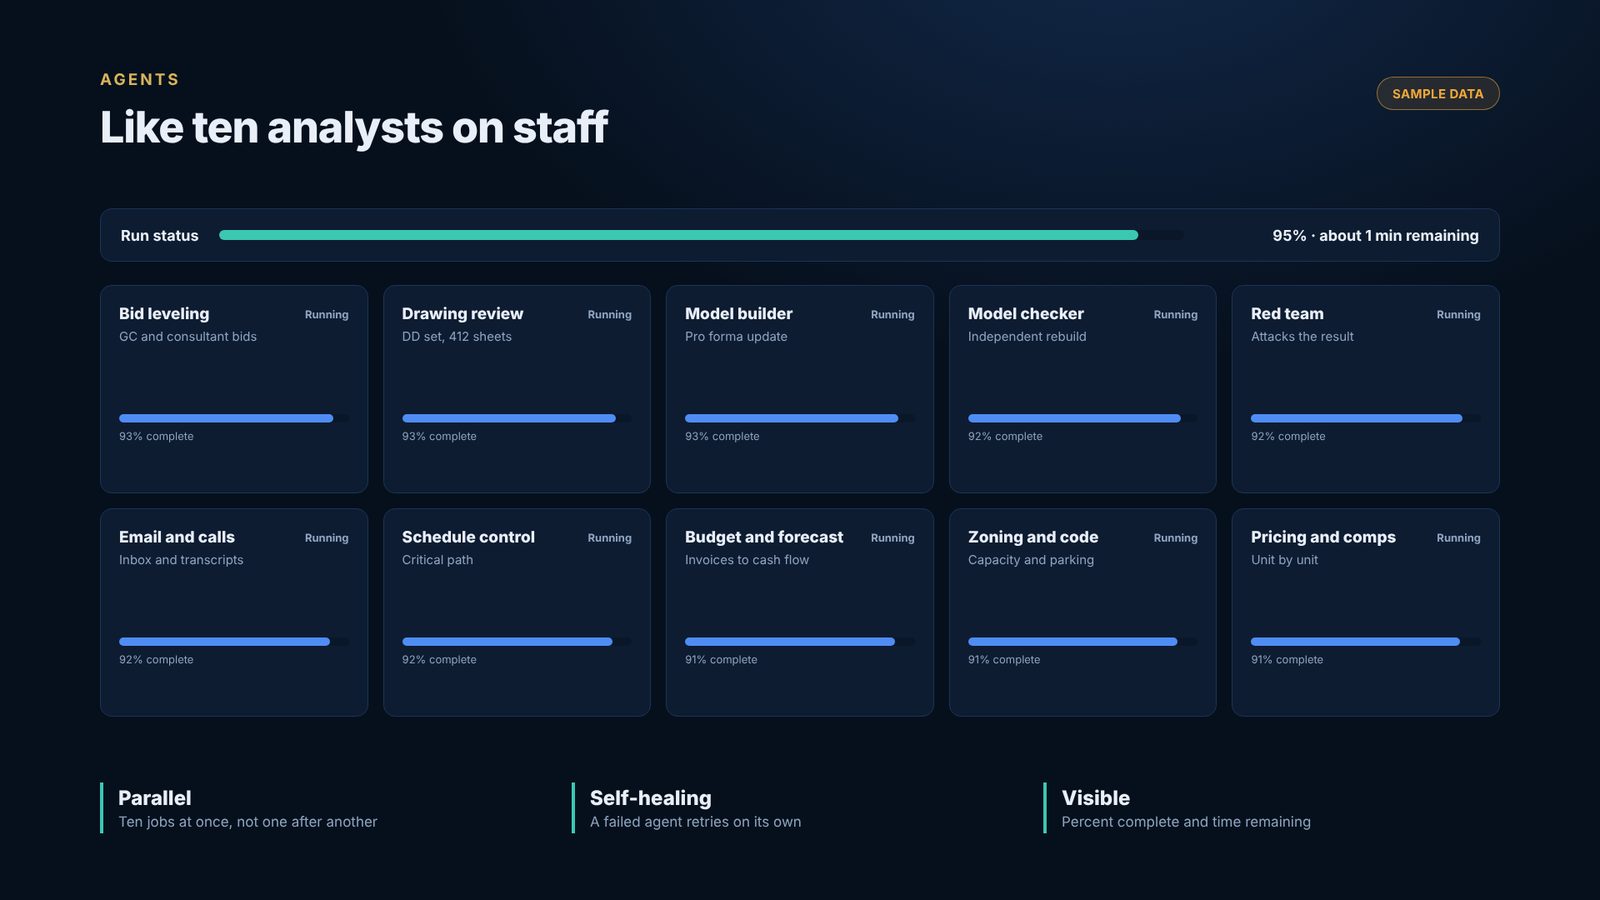This screenshot has width=1600, height=900.
Task: Click 'Ten jobs at once, not one after another'
Action: click(x=247, y=822)
